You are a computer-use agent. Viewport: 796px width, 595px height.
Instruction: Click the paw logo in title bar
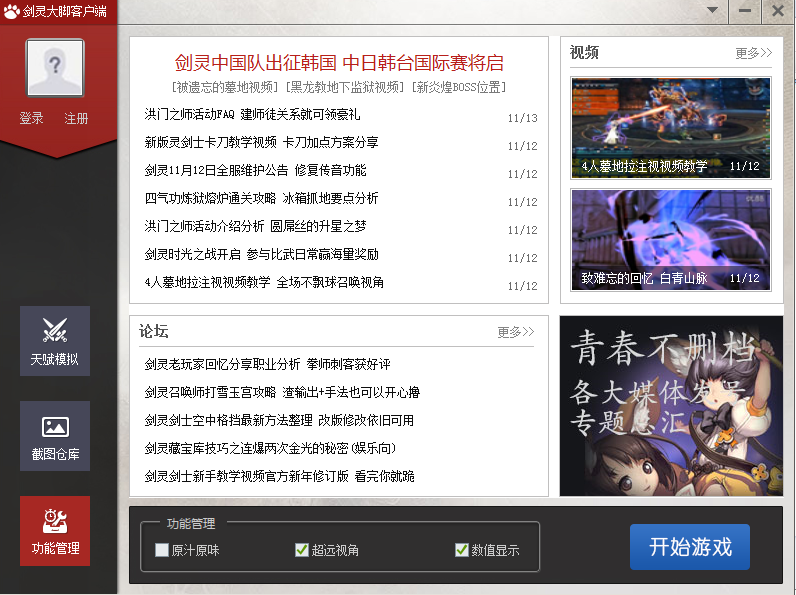(x=11, y=10)
